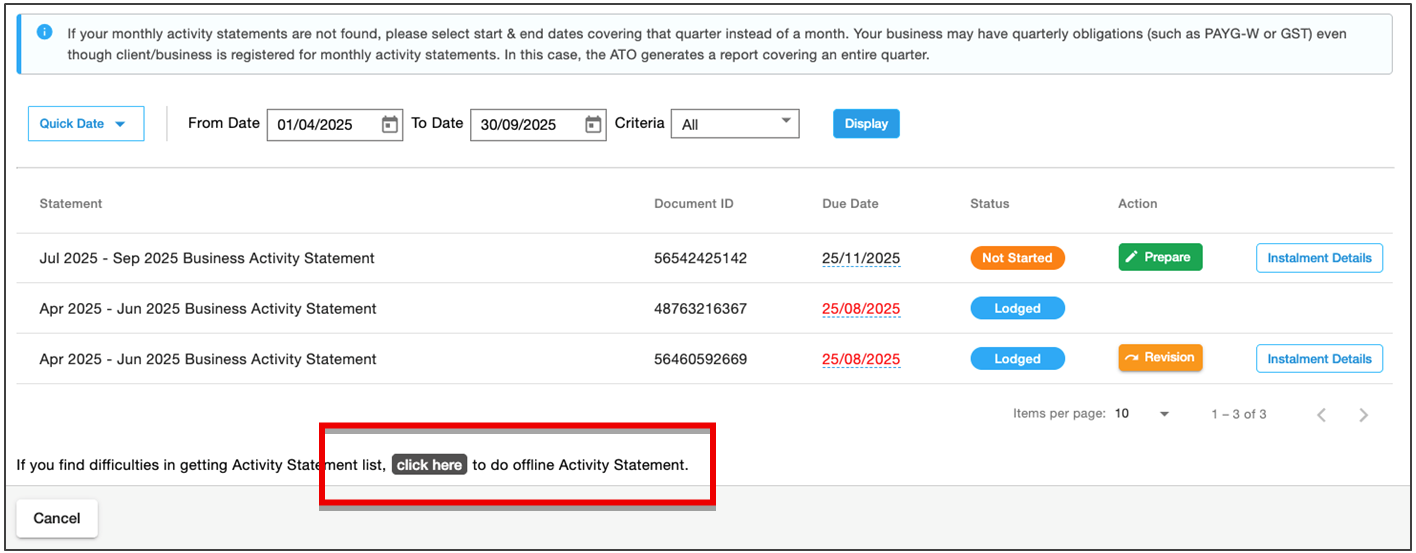This screenshot has height=553, width=1416.
Task: Click the 25/11/2025 due date
Action: point(860,258)
